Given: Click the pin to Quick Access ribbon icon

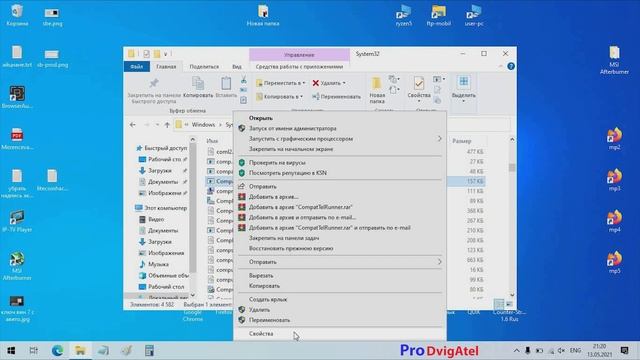Looking at the screenshot, I should tap(153, 83).
